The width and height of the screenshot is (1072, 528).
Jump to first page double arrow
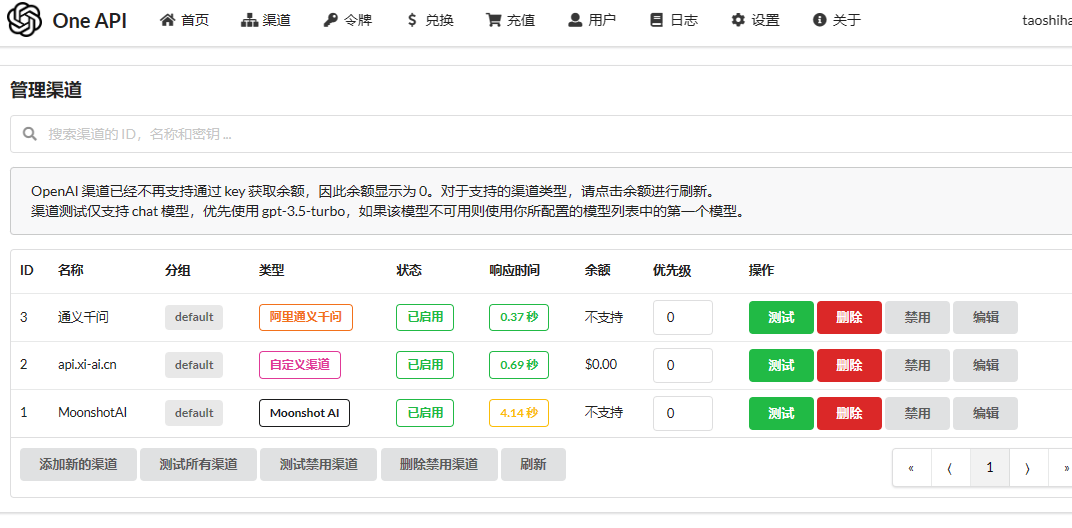click(911, 468)
